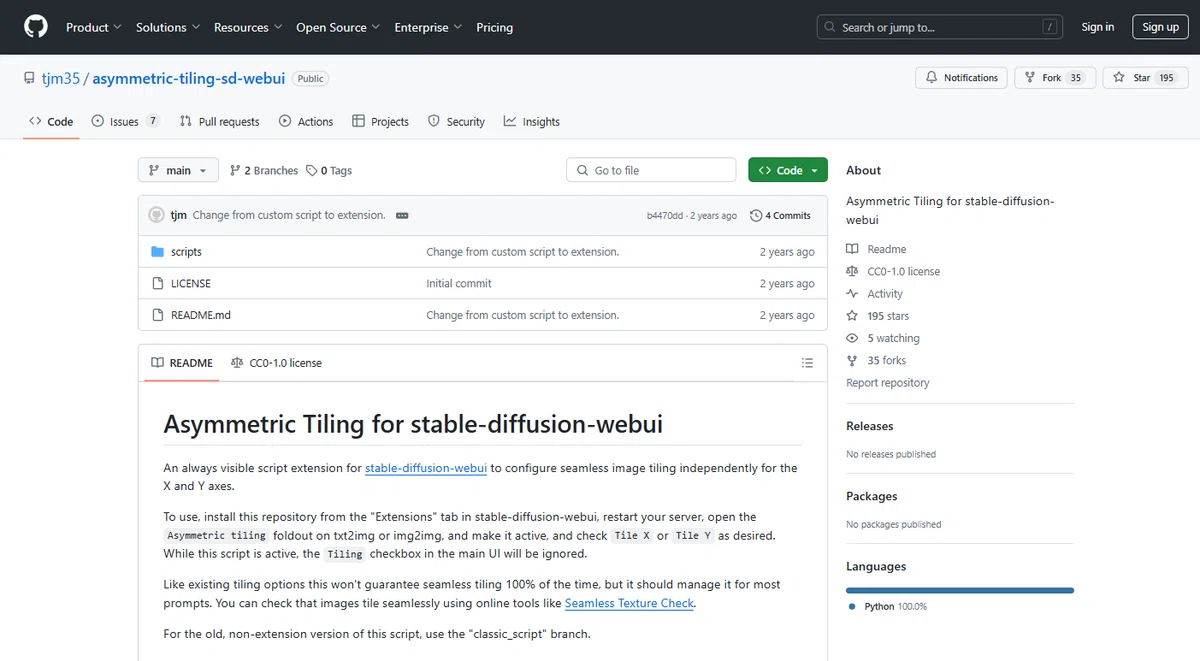Image resolution: width=1200 pixels, height=661 pixels.
Task: Switch to the Projects tab
Action: (380, 122)
